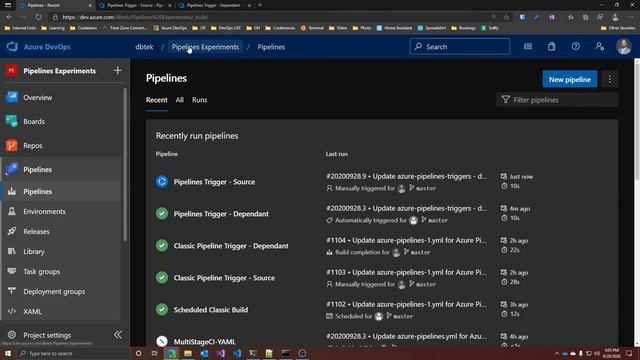Open the work items list icon in header
640x360 pixels.
click(x=528, y=47)
